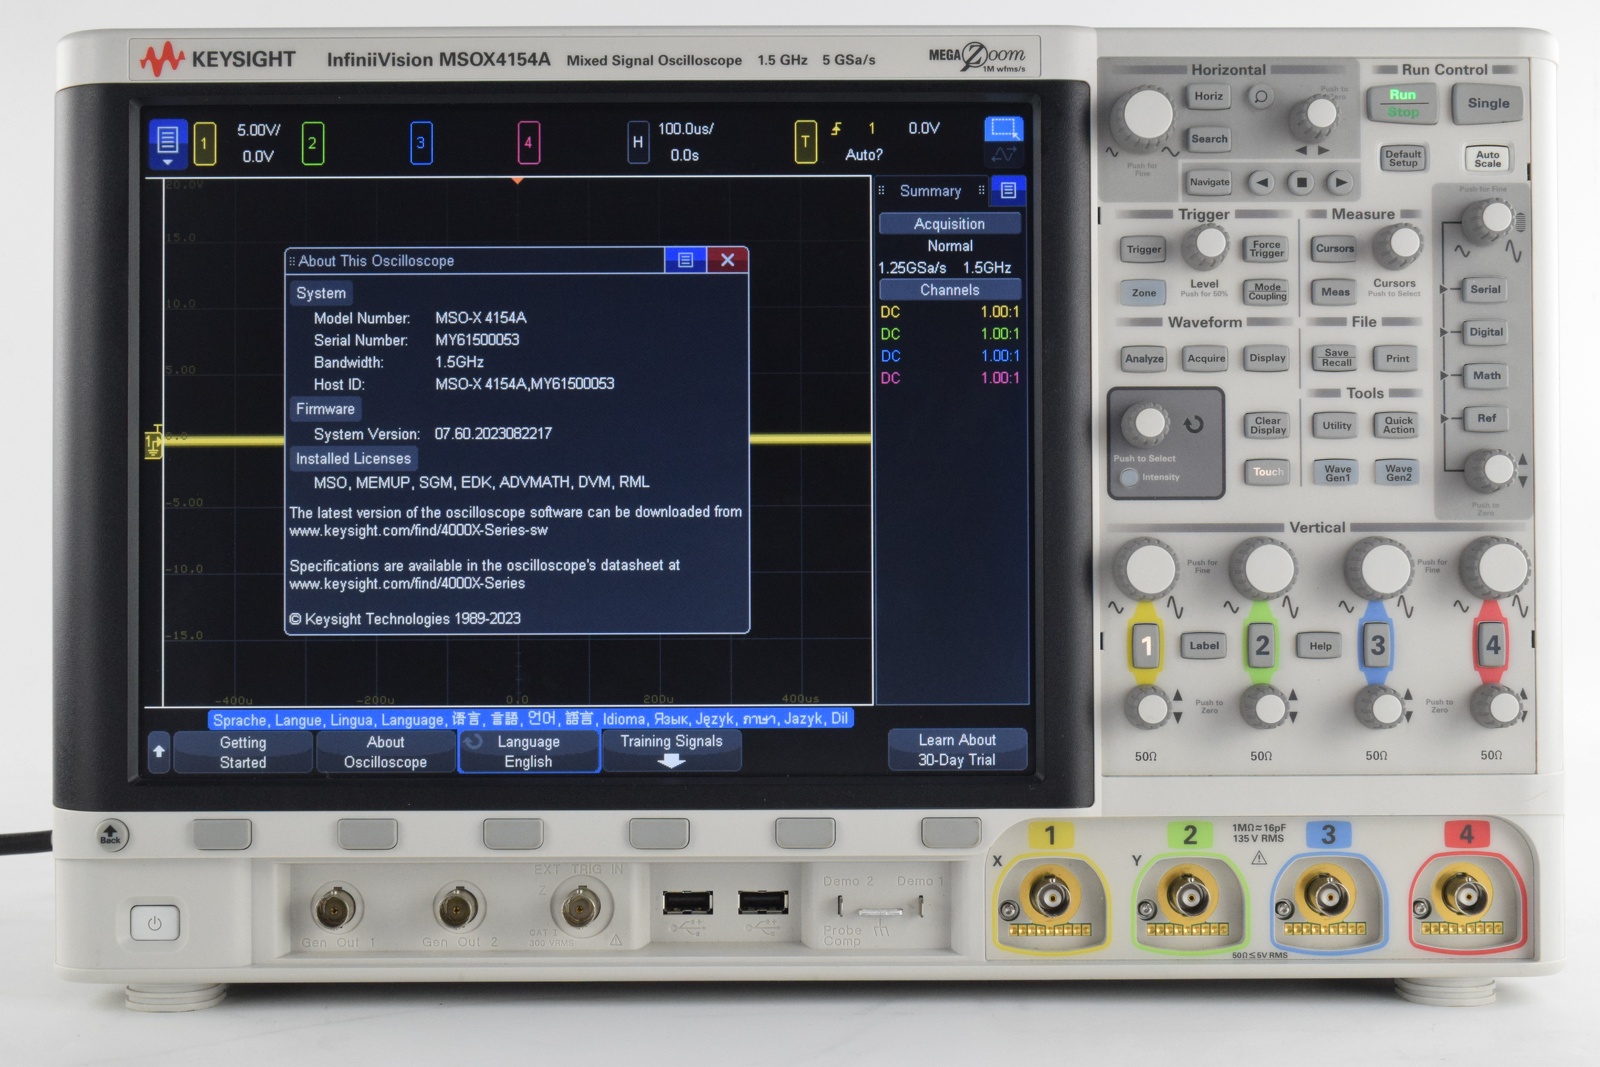Close the About This Oscilloscope dialog
Viewport: 1600px width, 1067px height.
click(727, 260)
